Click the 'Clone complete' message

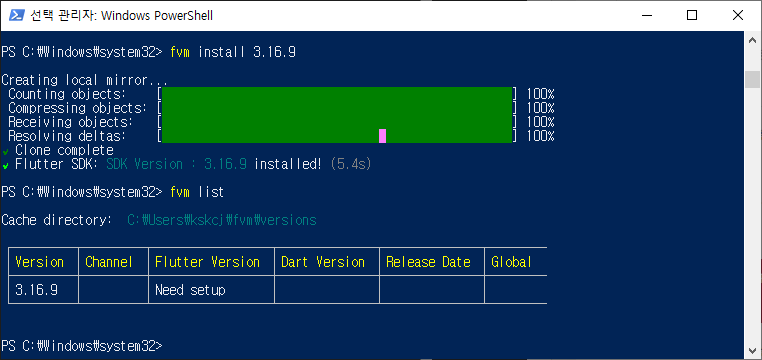point(64,150)
